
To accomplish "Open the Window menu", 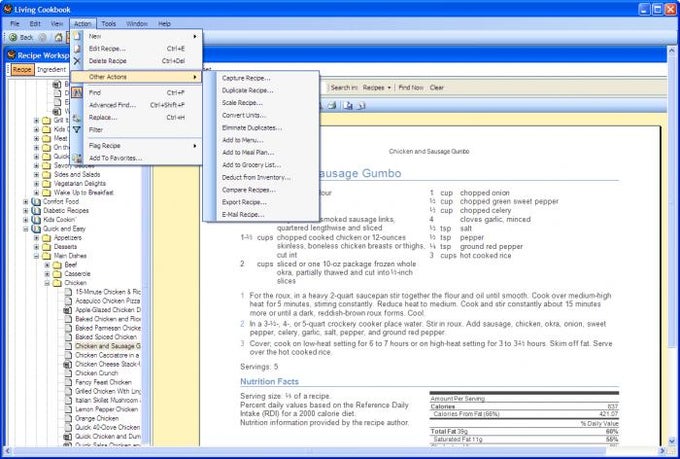I will click(x=137, y=24).
